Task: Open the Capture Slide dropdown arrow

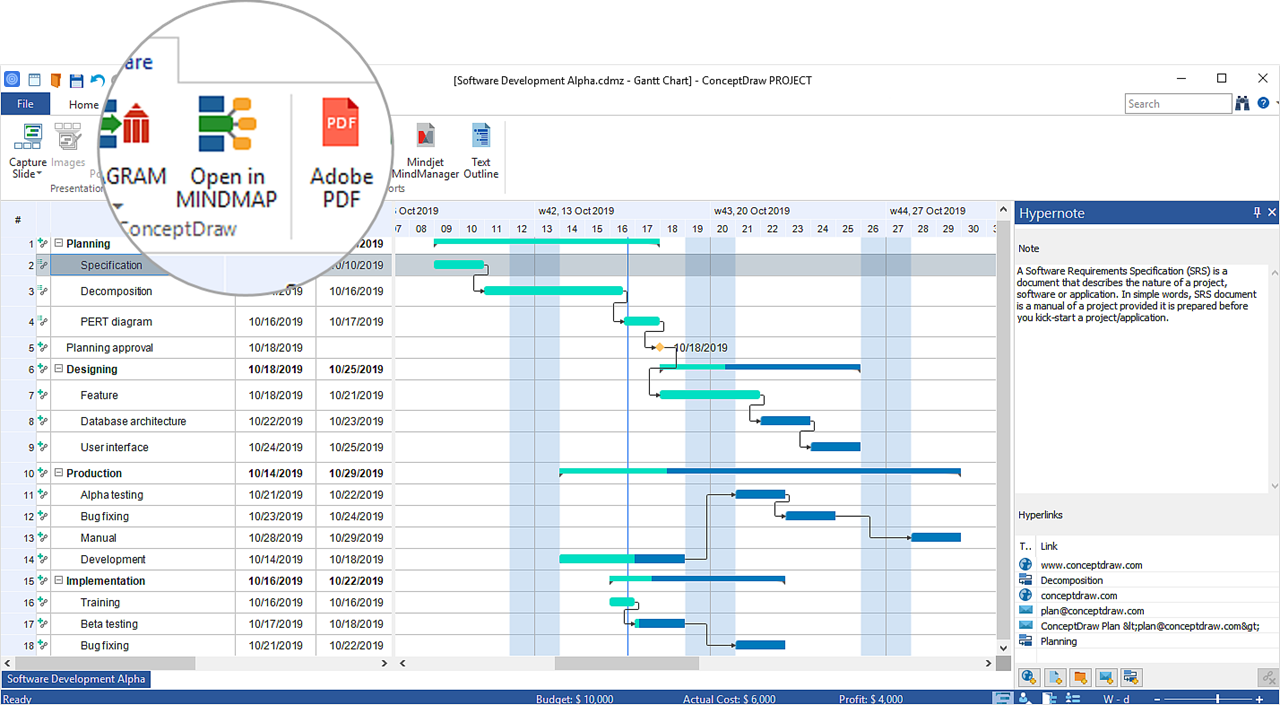Action: (x=40, y=175)
